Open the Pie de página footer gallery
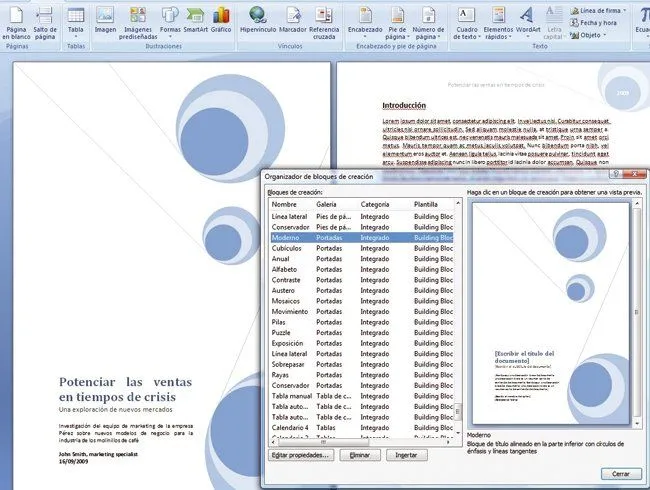The height and width of the screenshot is (490, 650). [x=397, y=23]
